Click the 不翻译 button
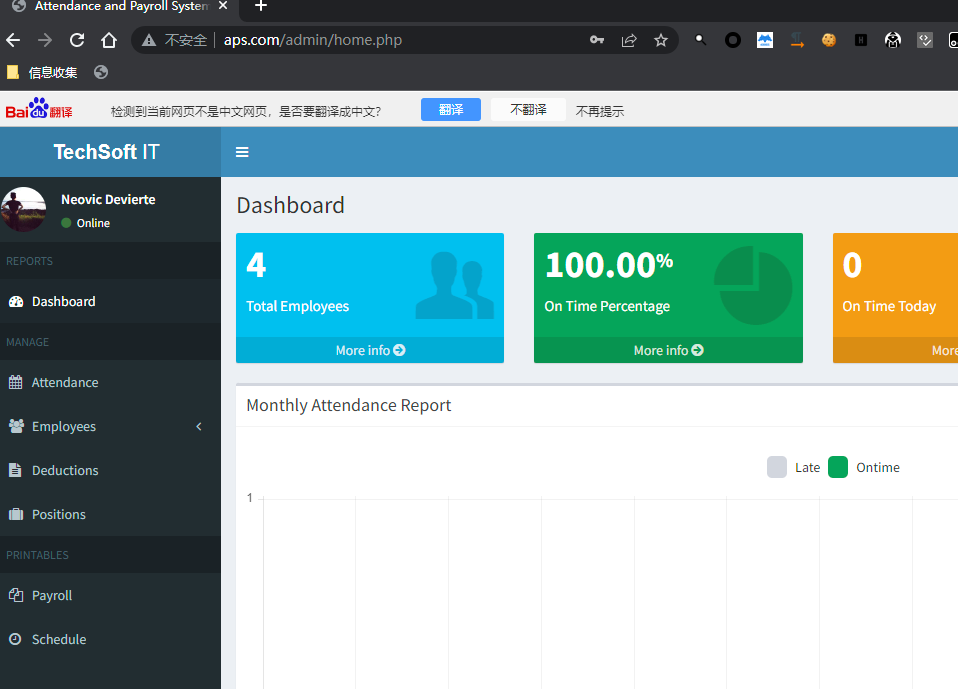 coord(528,110)
